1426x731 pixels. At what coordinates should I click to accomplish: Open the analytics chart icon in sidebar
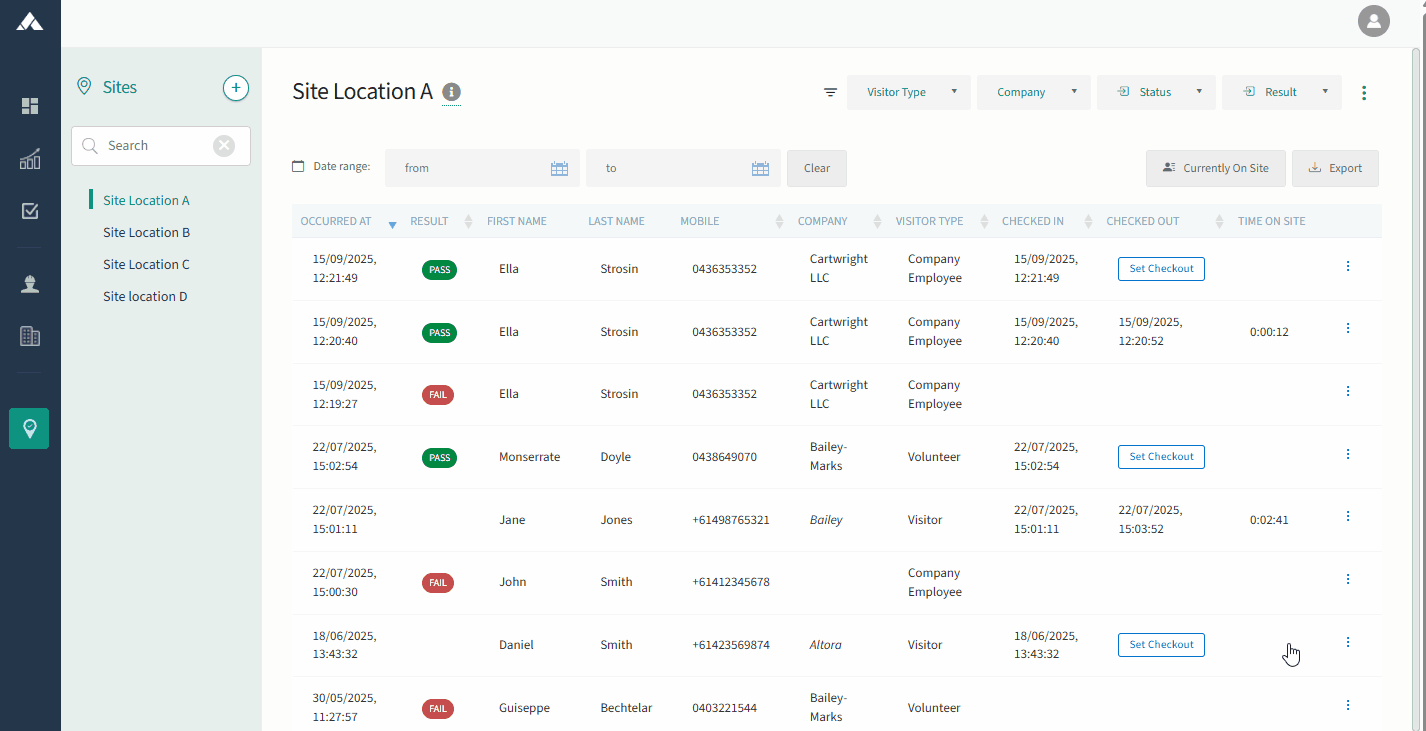tap(30, 159)
